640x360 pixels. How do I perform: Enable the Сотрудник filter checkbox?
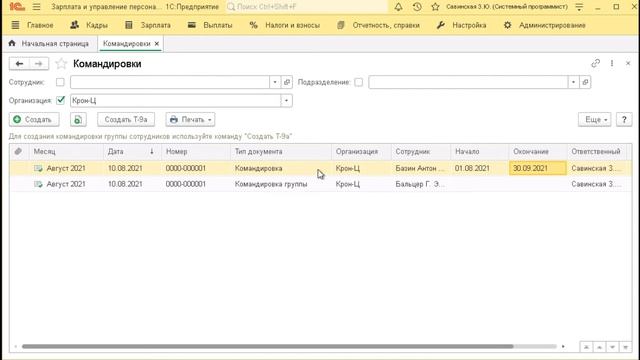coord(60,82)
